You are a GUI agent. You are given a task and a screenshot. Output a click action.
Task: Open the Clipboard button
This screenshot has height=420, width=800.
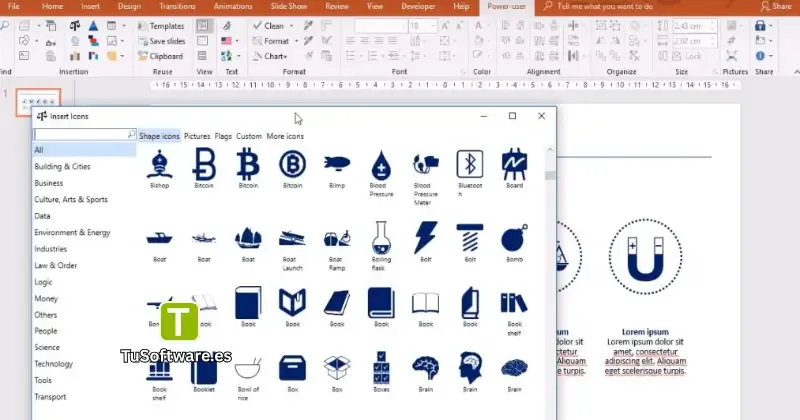[x=160, y=56]
